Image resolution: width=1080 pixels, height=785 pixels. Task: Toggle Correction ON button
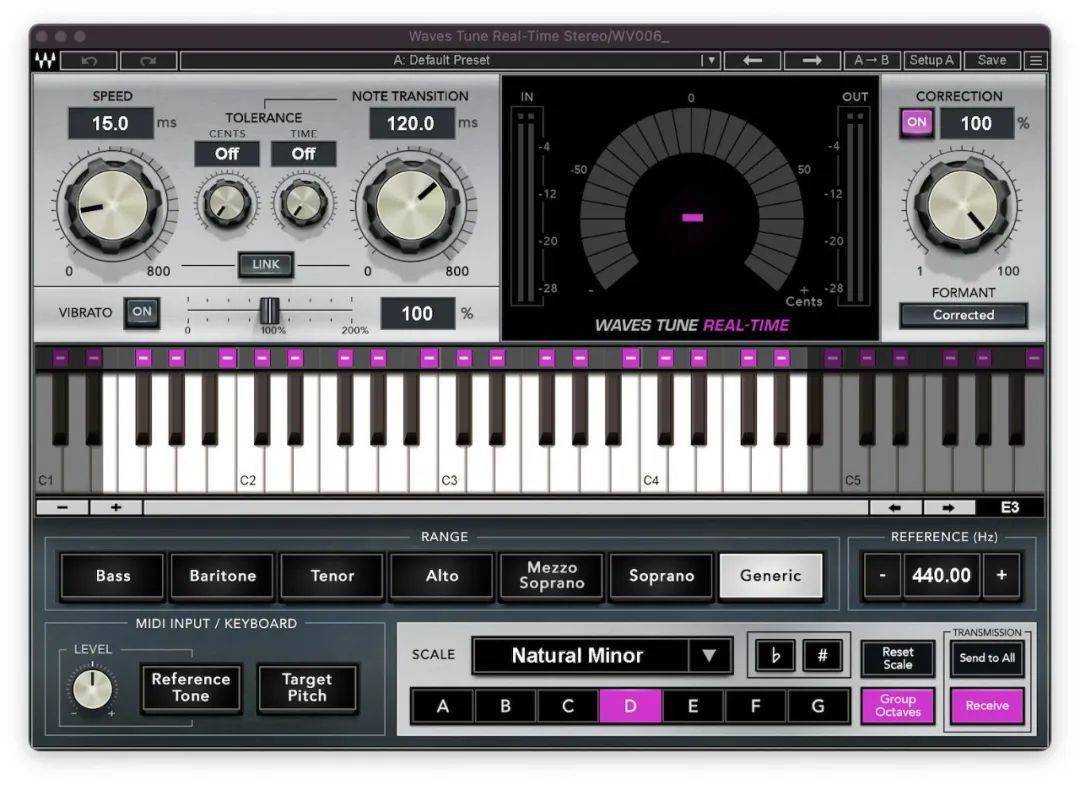(x=916, y=123)
